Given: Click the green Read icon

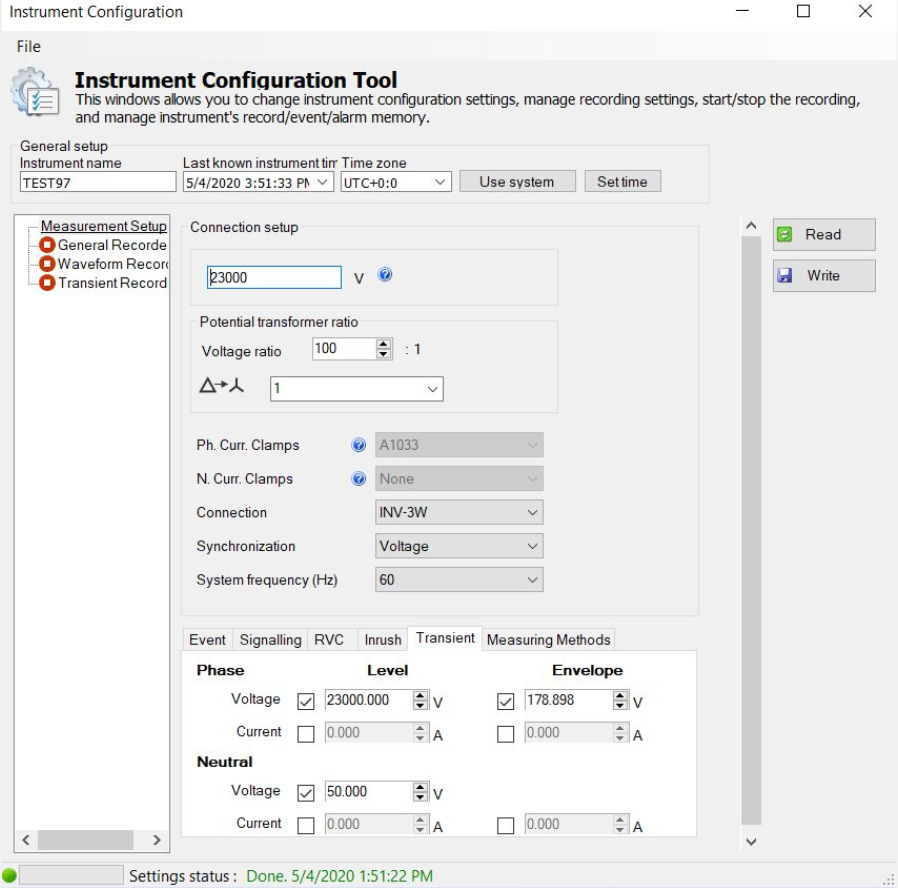Looking at the screenshot, I should tap(786, 234).
